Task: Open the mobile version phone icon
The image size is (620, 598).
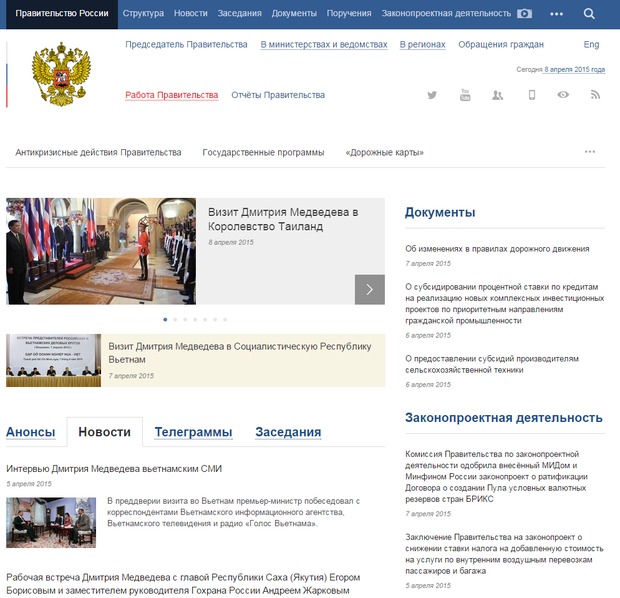Action: pyautogui.click(x=532, y=95)
